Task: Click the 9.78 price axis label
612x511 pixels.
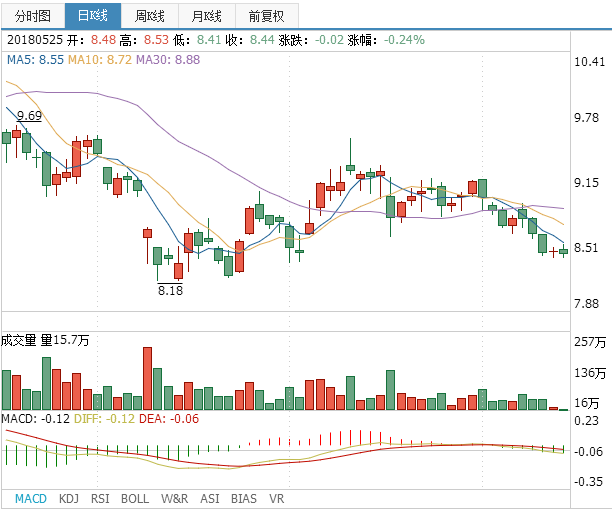Action: 586,118
